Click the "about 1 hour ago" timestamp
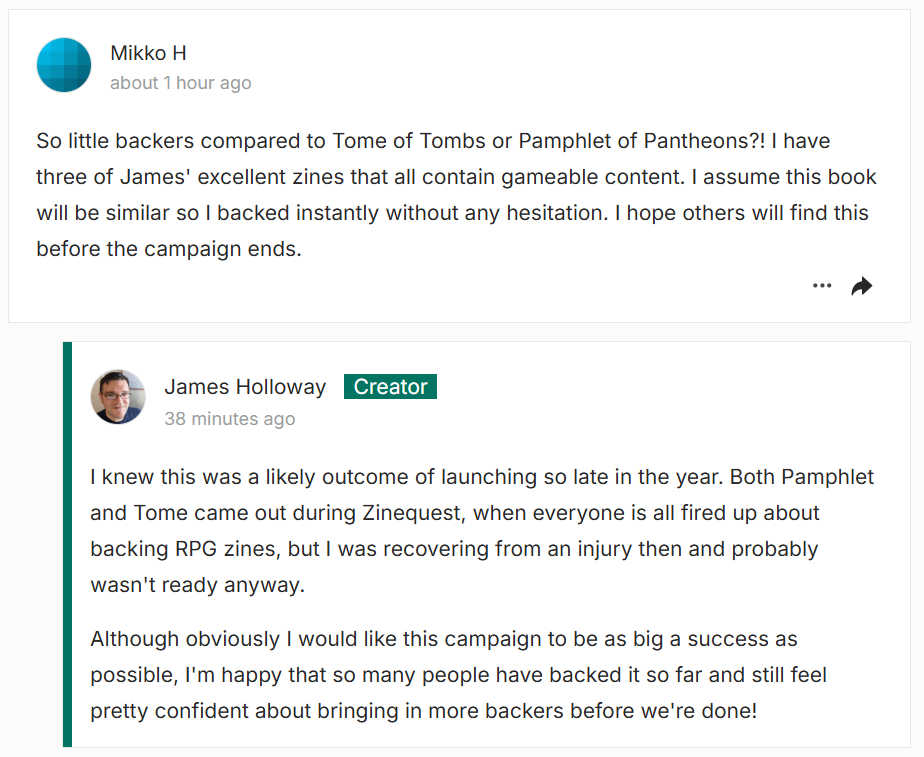924x757 pixels. [x=180, y=83]
